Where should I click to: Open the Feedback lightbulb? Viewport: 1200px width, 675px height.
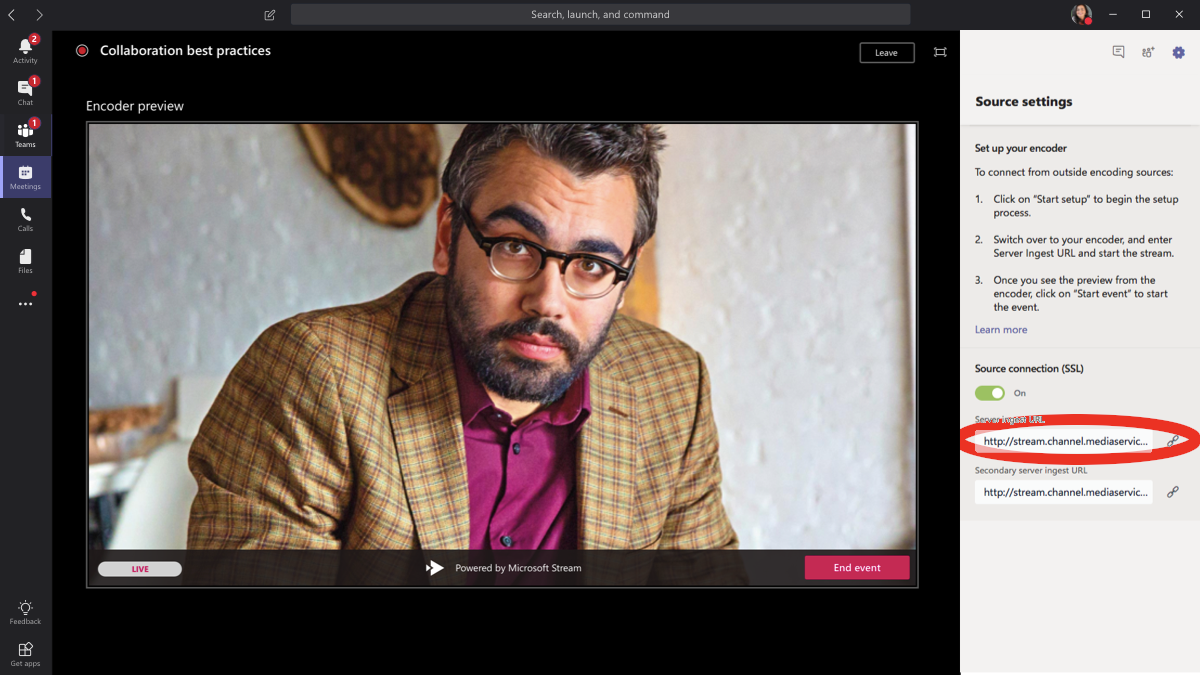click(x=25, y=612)
